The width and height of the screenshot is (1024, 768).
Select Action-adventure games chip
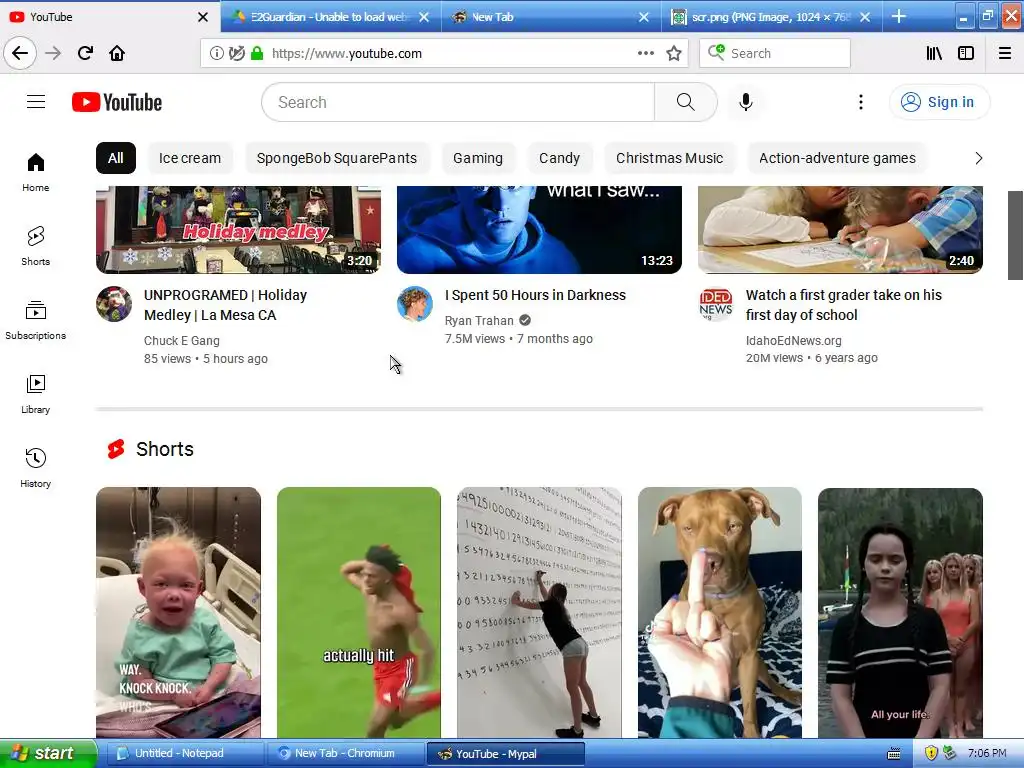tap(837, 158)
